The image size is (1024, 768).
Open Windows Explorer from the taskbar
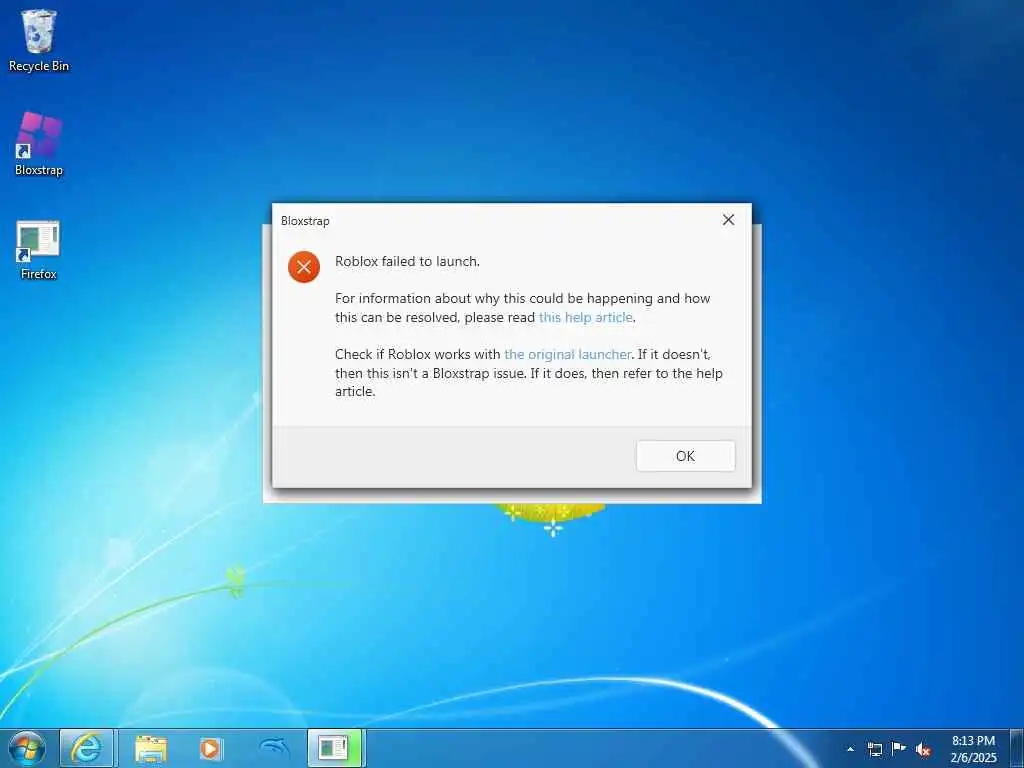coord(151,748)
